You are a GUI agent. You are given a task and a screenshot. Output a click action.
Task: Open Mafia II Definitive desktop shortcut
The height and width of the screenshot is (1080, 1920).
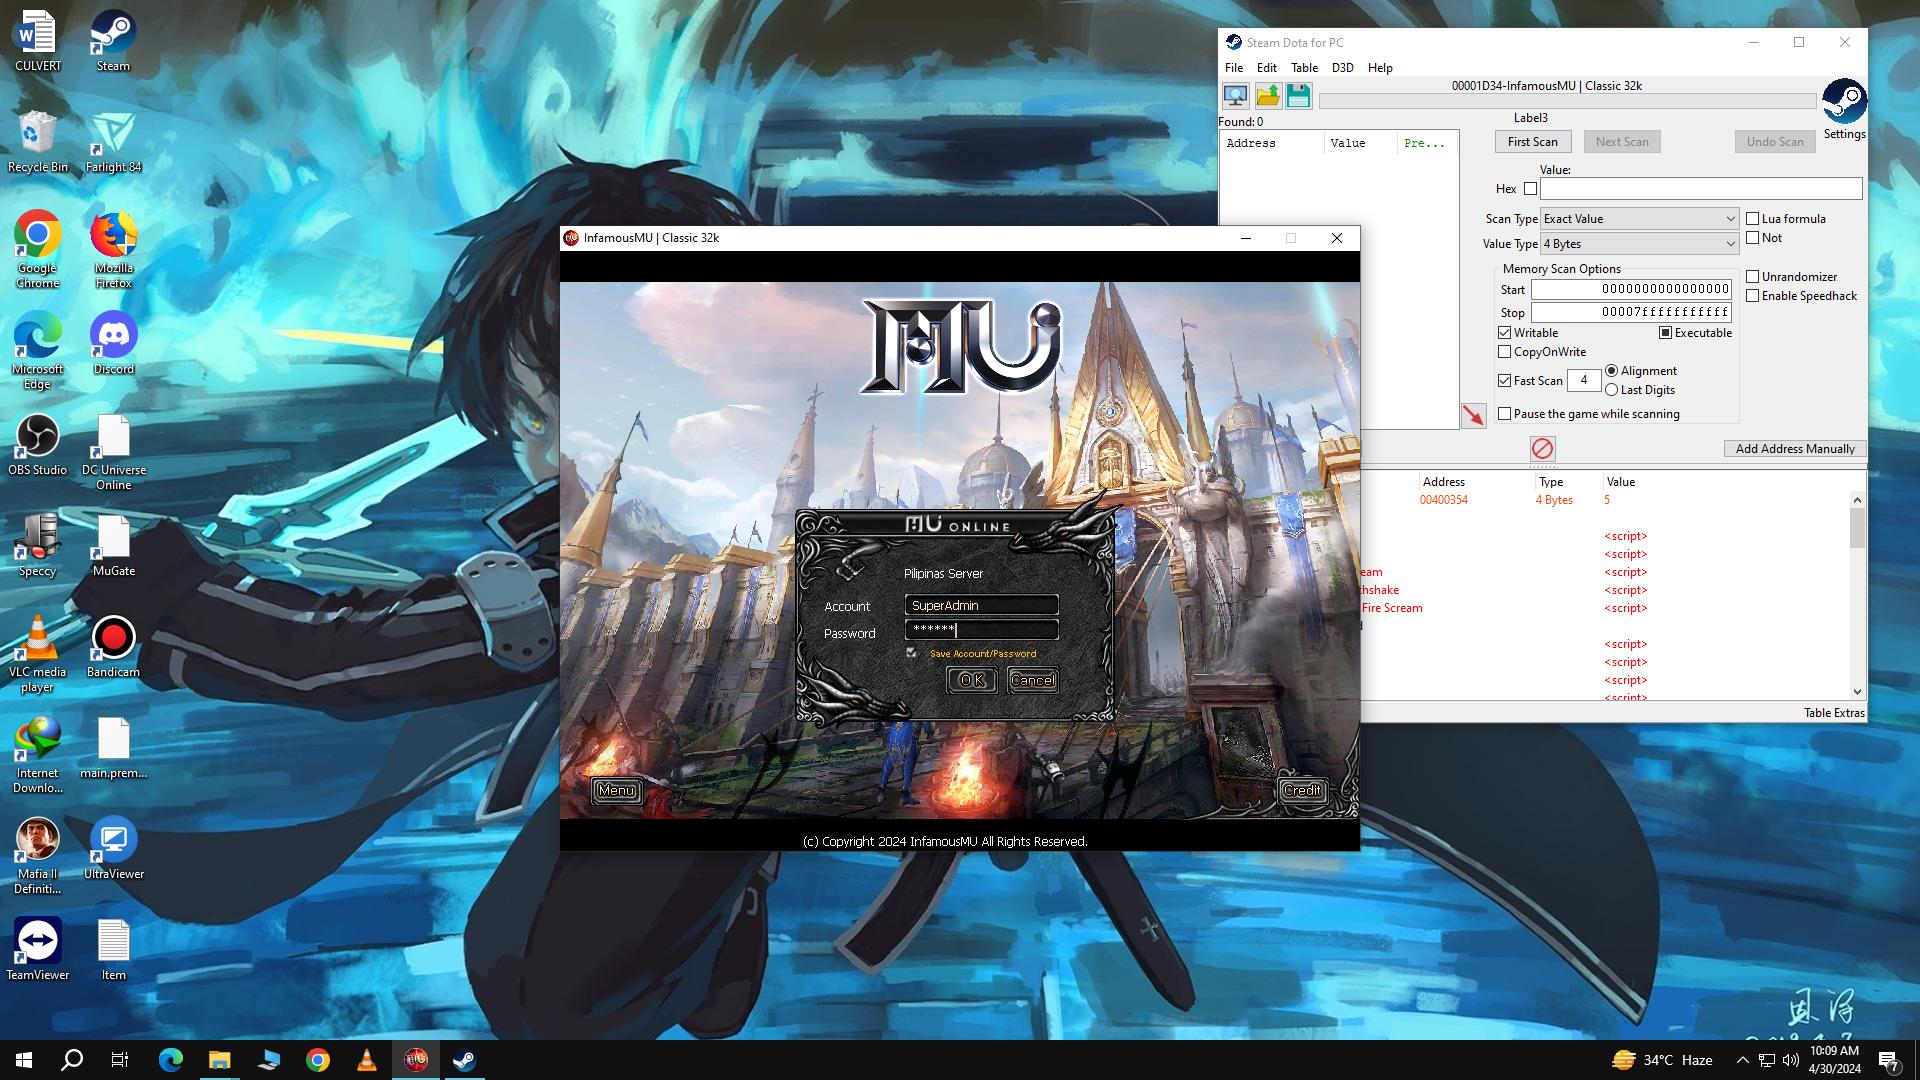coord(38,856)
